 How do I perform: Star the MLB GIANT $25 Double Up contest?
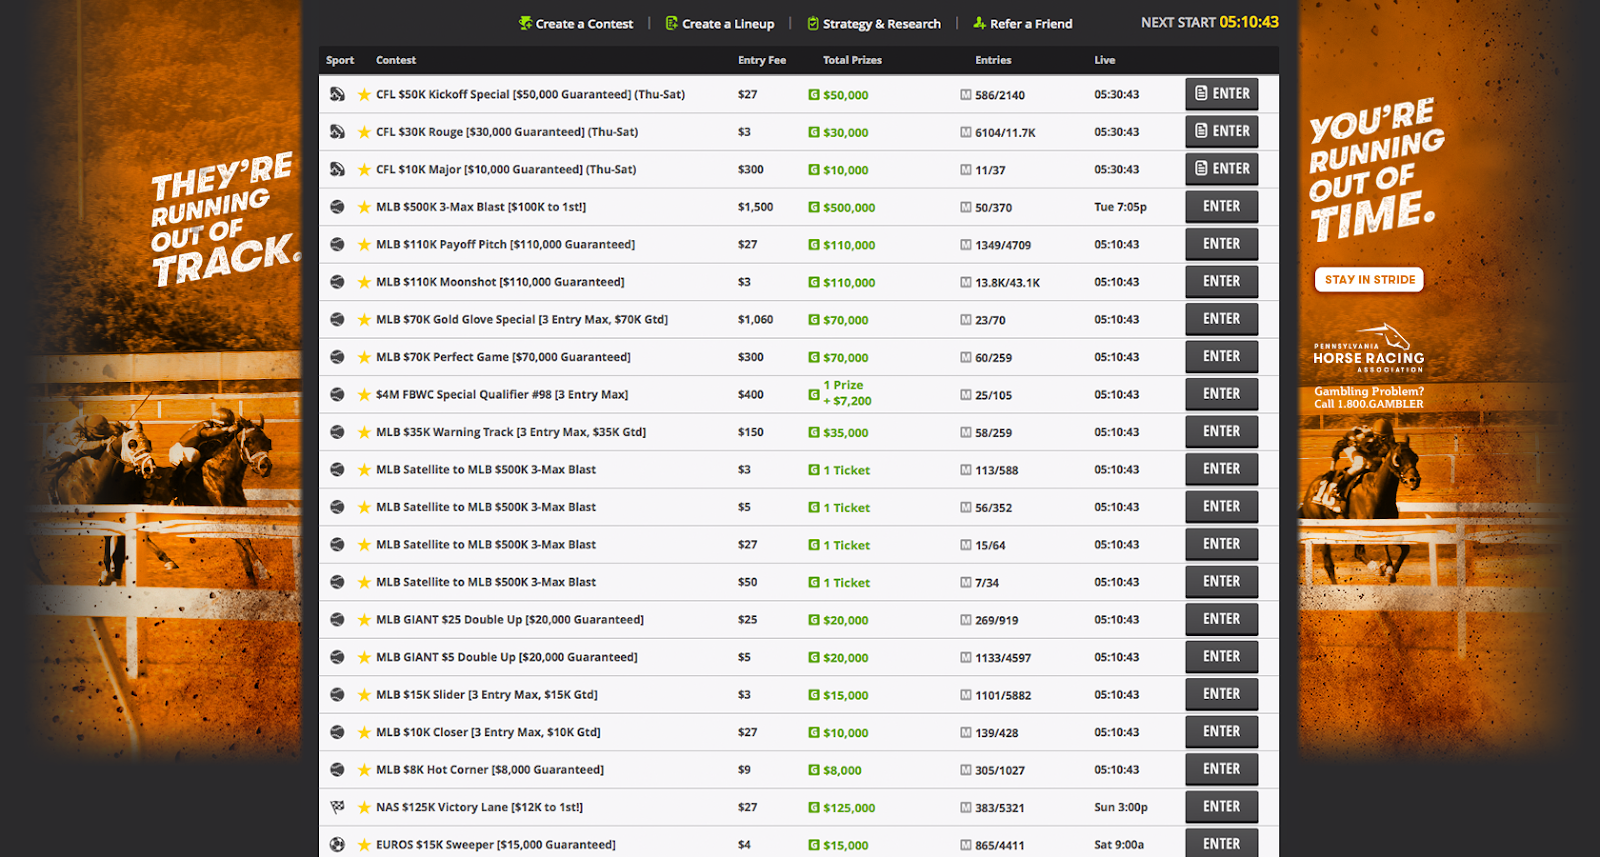pyautogui.click(x=364, y=619)
